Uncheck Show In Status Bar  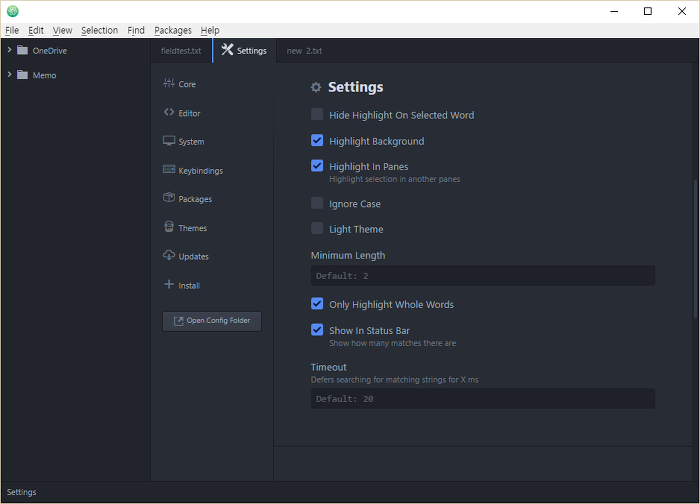pyautogui.click(x=317, y=329)
